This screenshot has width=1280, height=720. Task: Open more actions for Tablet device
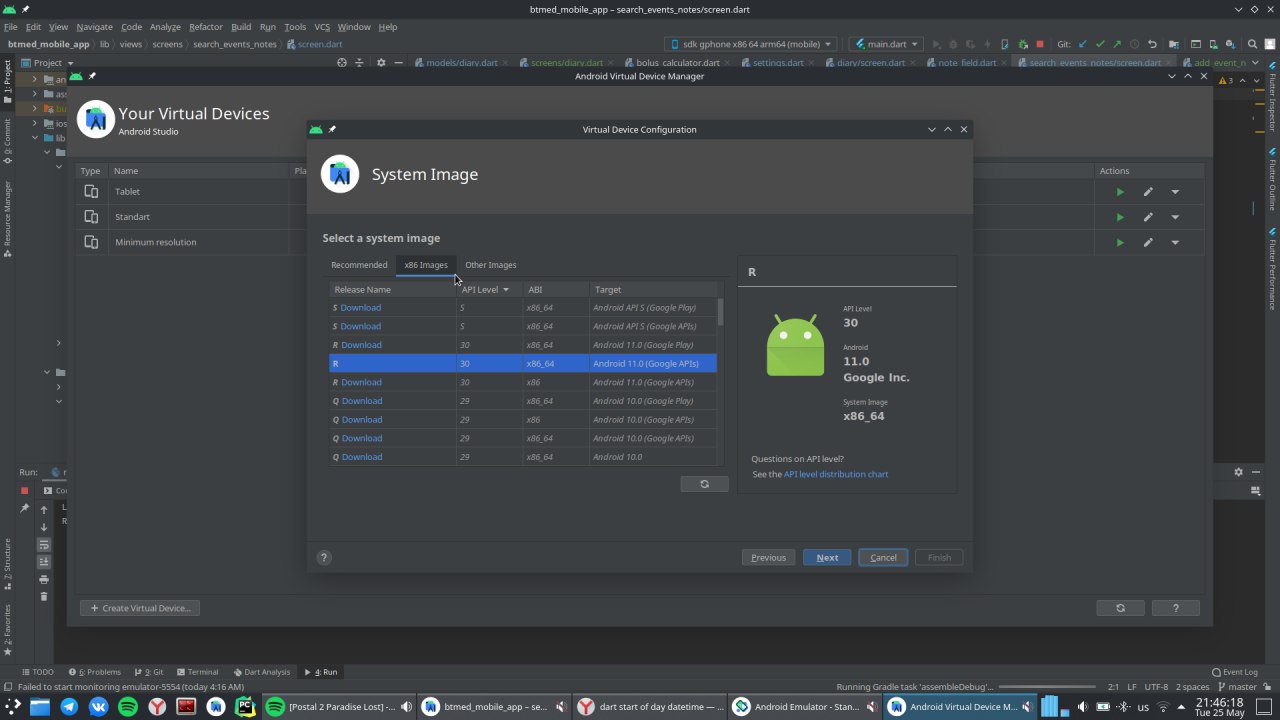(x=1175, y=192)
